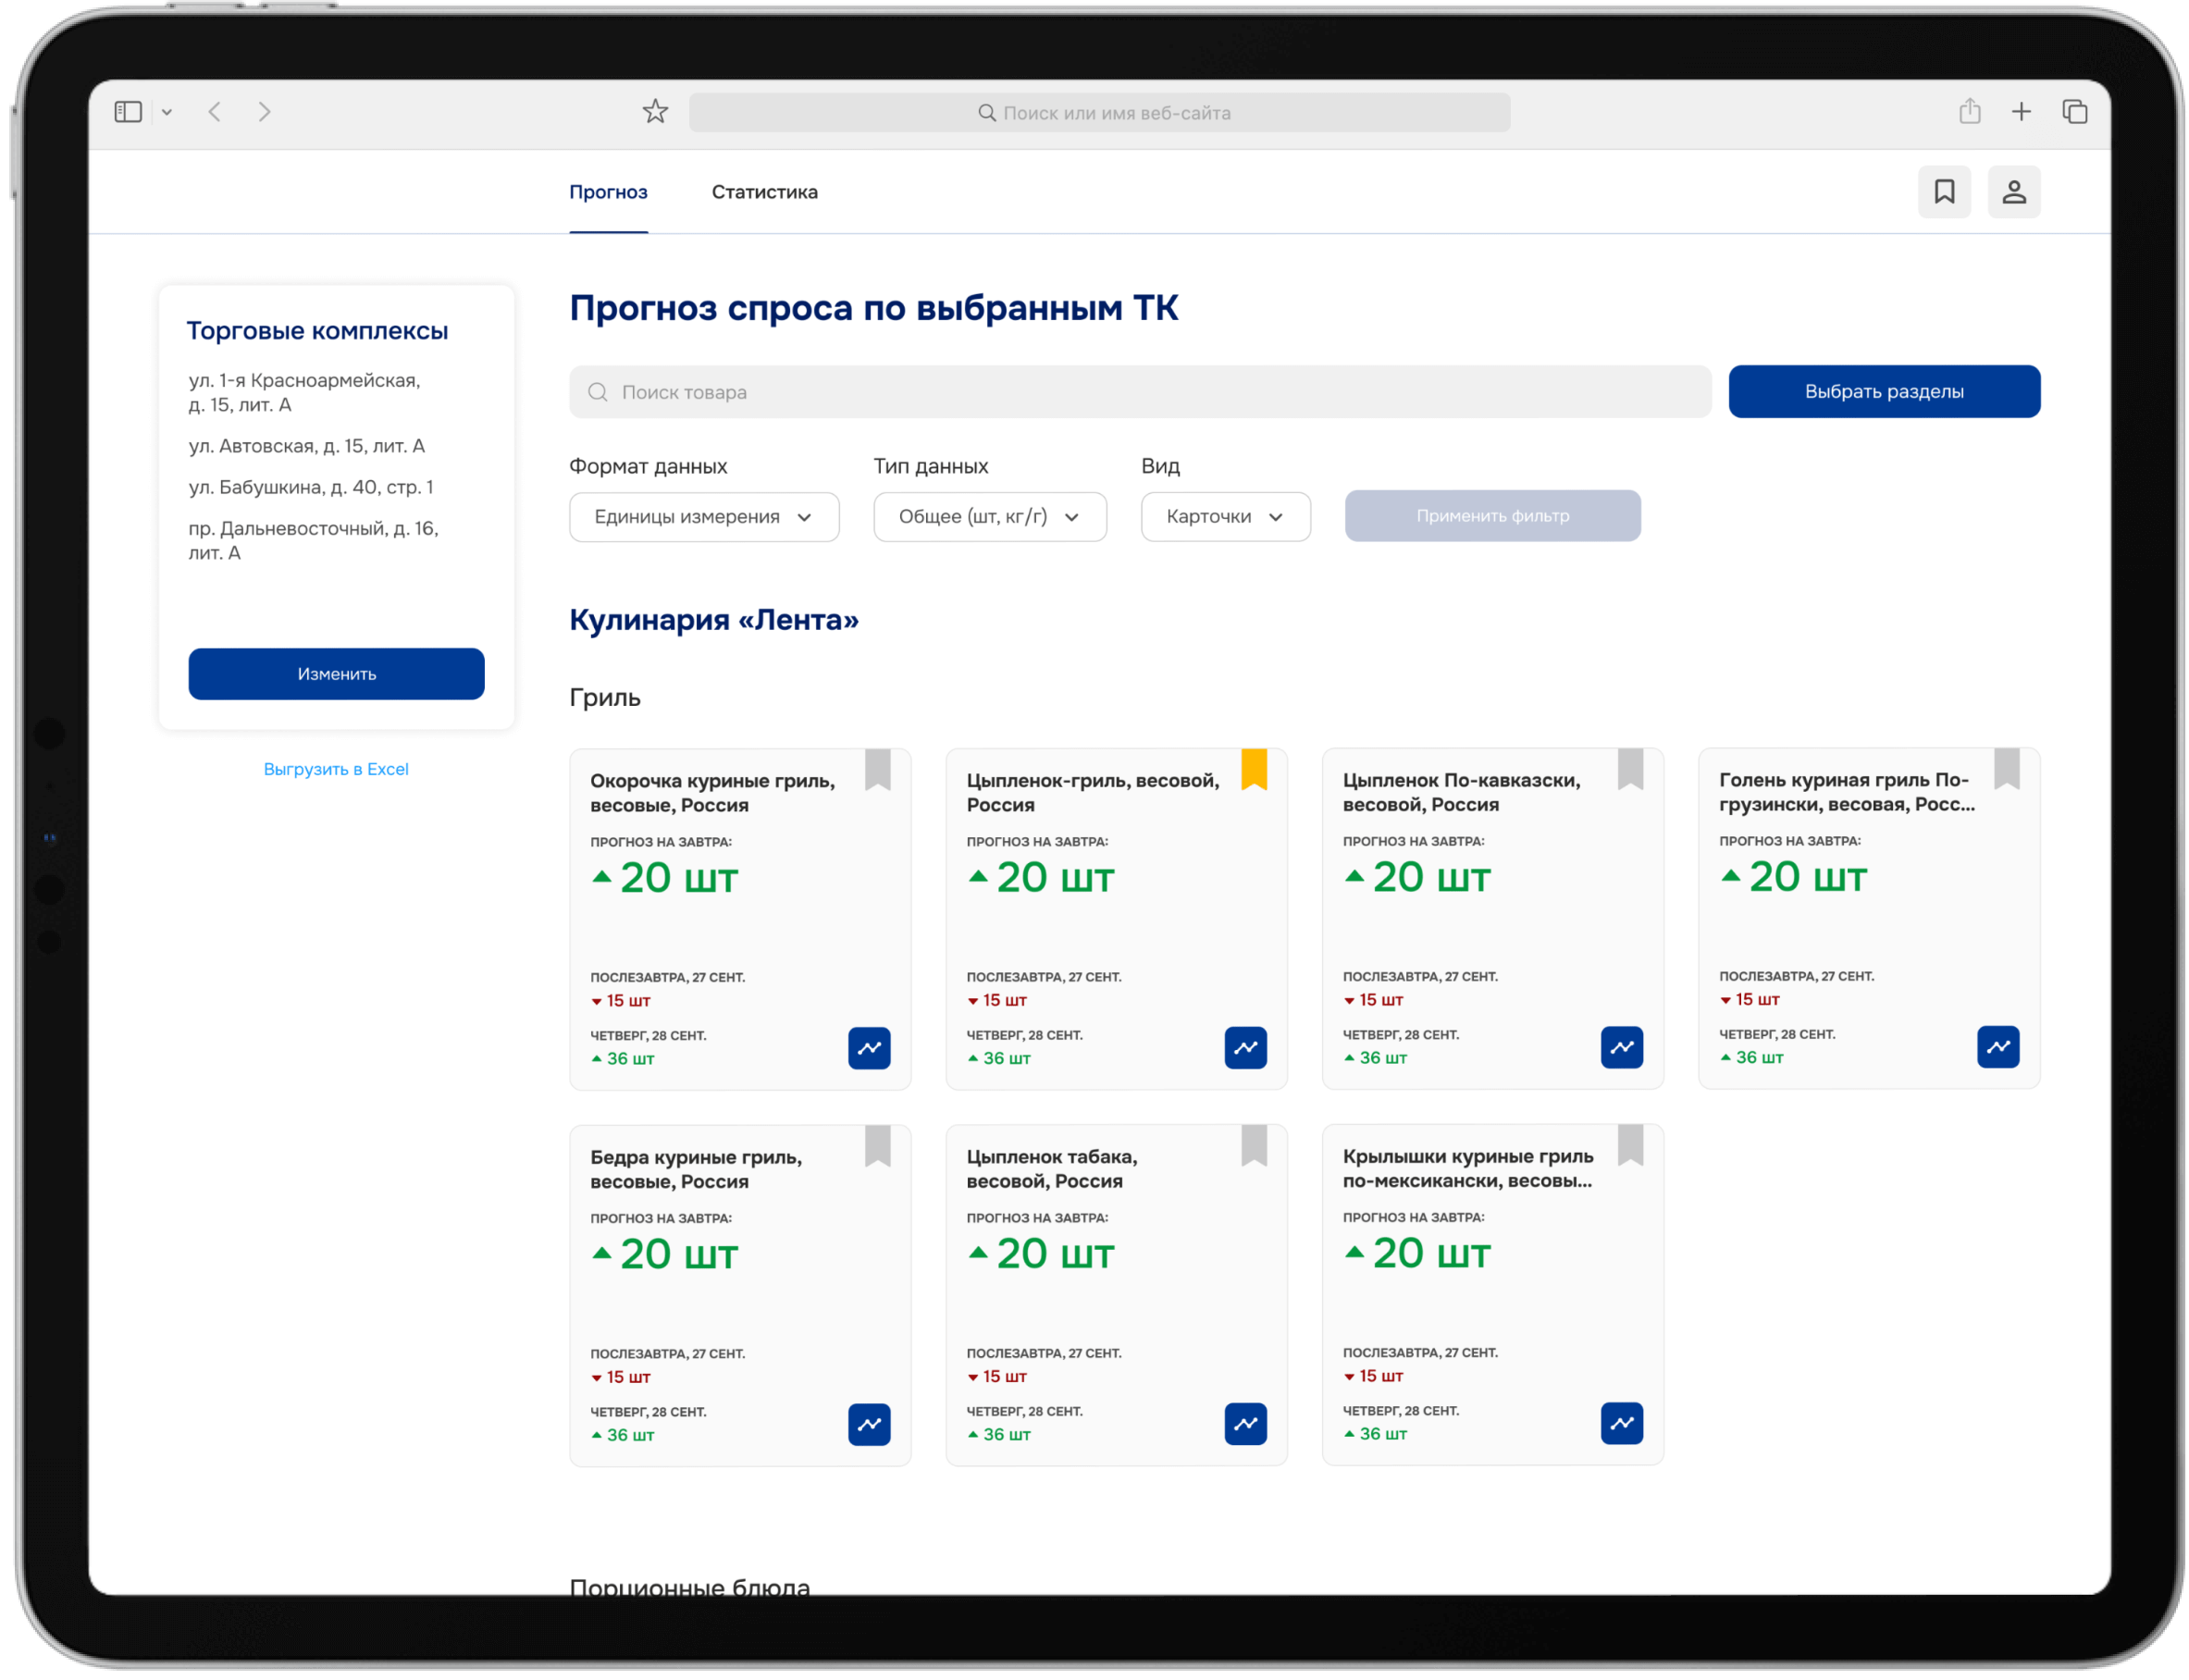Open saved bookmarks from header bookmark icon
2189x1680 pixels.
1945,192
